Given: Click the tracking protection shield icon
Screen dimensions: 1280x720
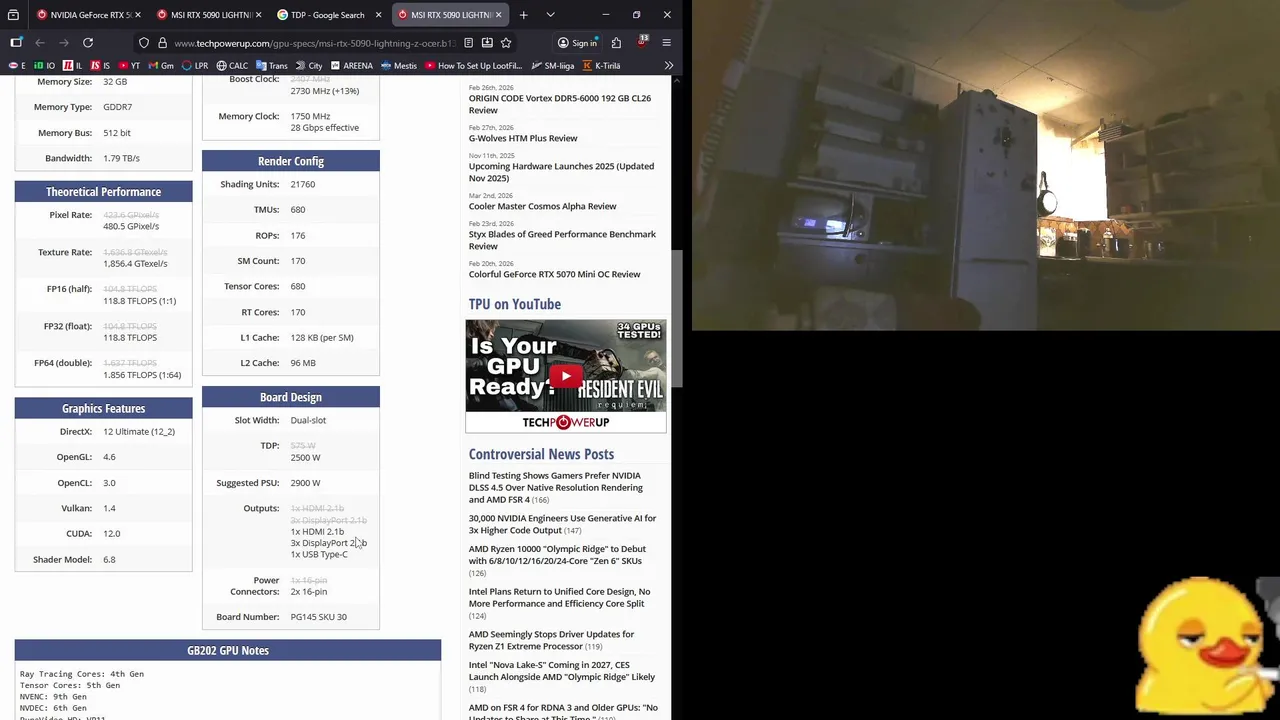Looking at the screenshot, I should (x=144, y=43).
